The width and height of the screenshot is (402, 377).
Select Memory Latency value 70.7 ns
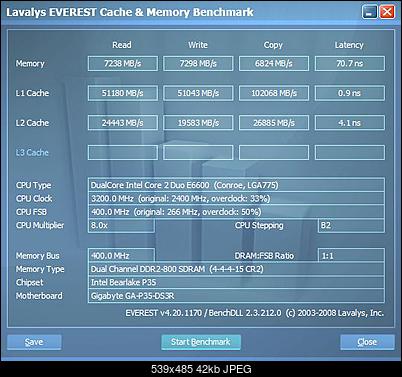(350, 63)
